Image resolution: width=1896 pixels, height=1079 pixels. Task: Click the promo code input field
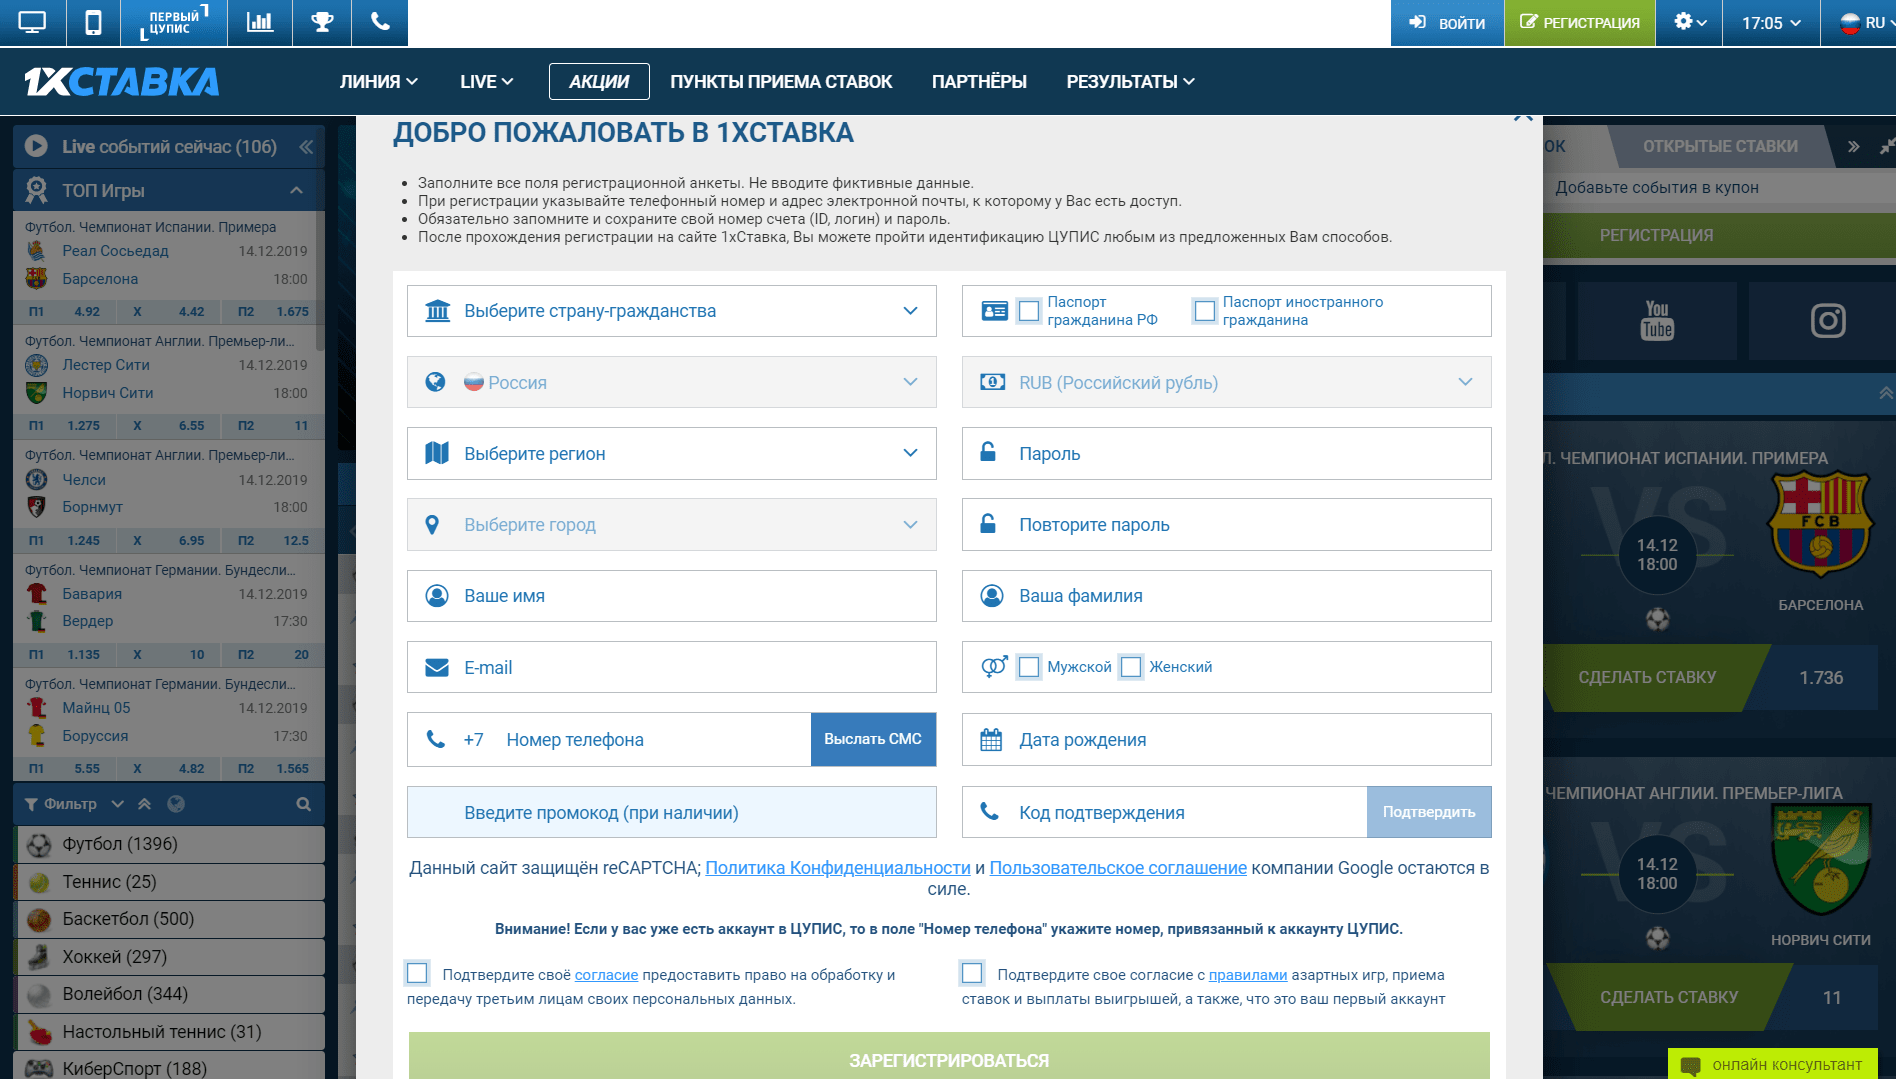pos(672,812)
